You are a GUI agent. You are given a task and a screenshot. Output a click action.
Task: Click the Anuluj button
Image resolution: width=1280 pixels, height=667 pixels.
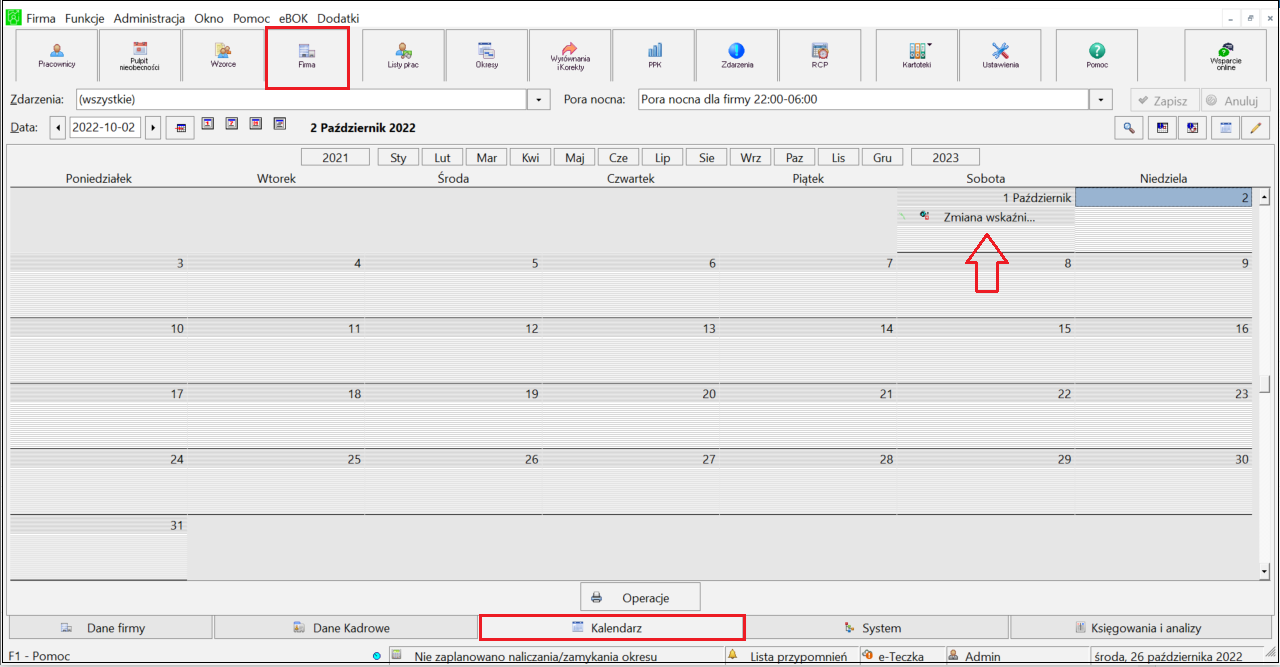point(1236,100)
